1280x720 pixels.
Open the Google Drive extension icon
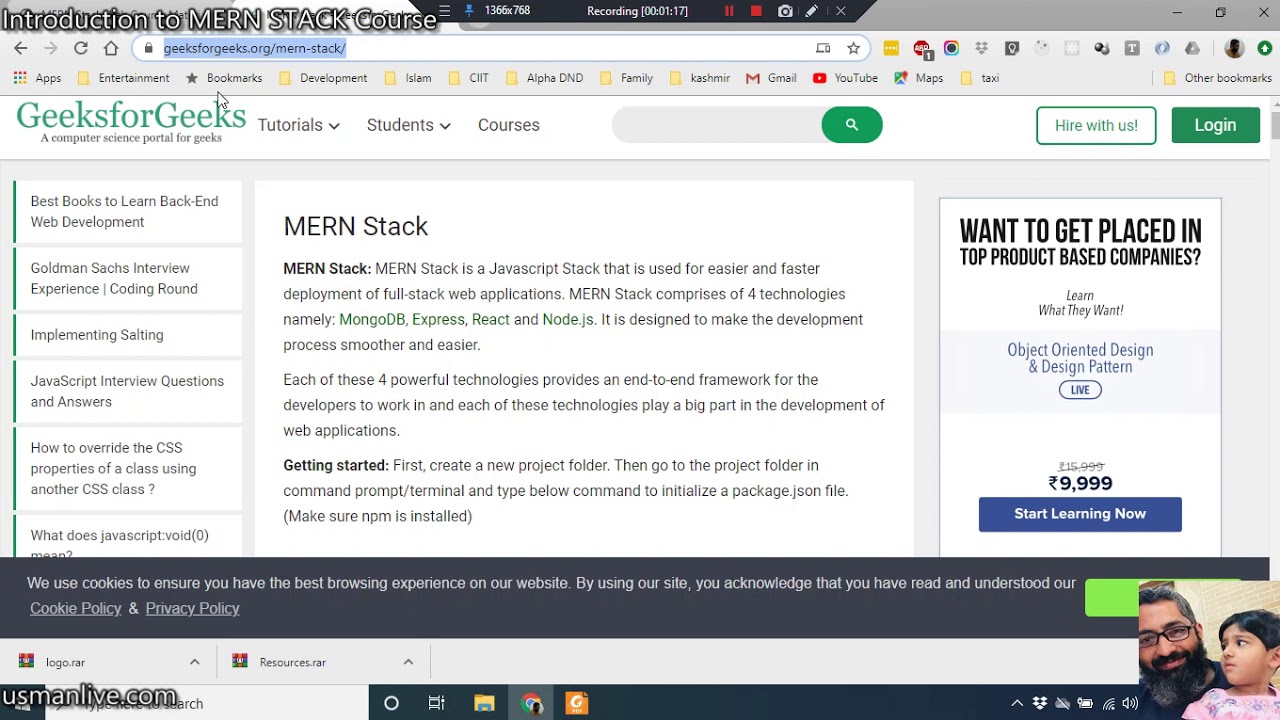[1192, 48]
